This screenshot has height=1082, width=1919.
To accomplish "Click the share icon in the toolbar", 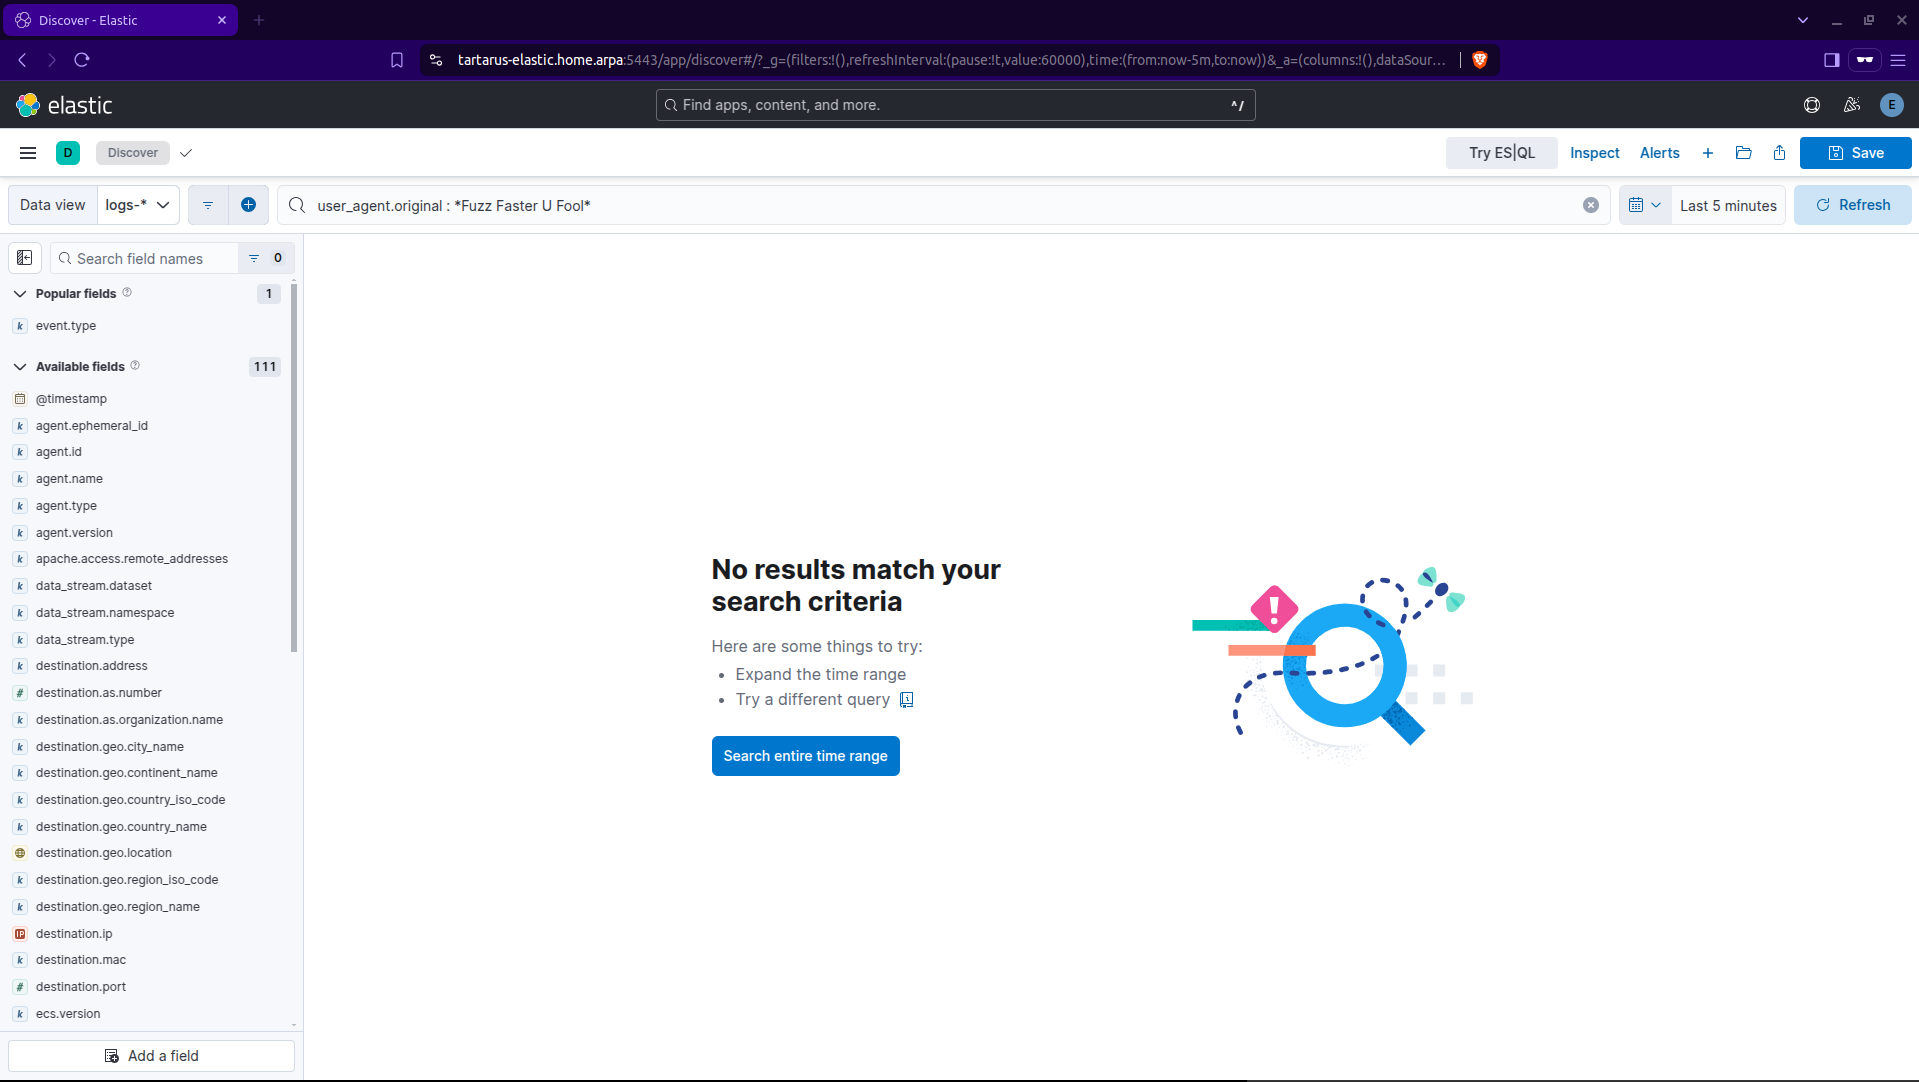I will (x=1779, y=153).
